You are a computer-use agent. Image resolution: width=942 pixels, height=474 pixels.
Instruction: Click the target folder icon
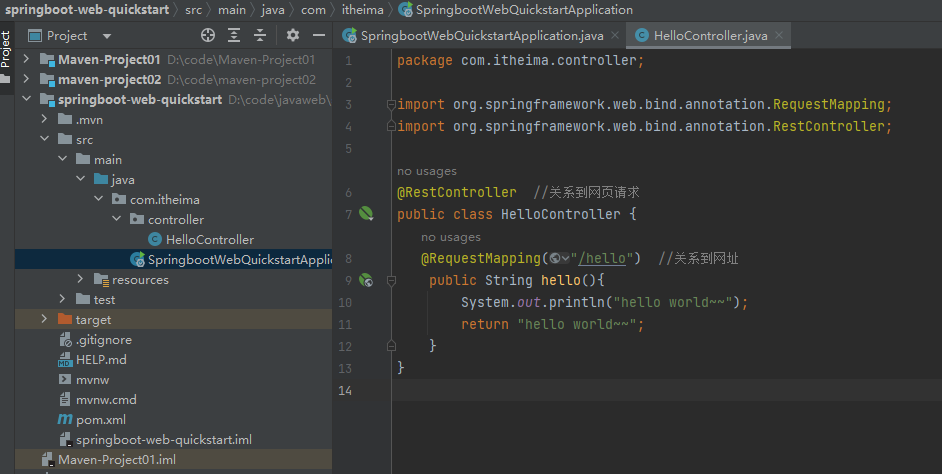(x=65, y=319)
